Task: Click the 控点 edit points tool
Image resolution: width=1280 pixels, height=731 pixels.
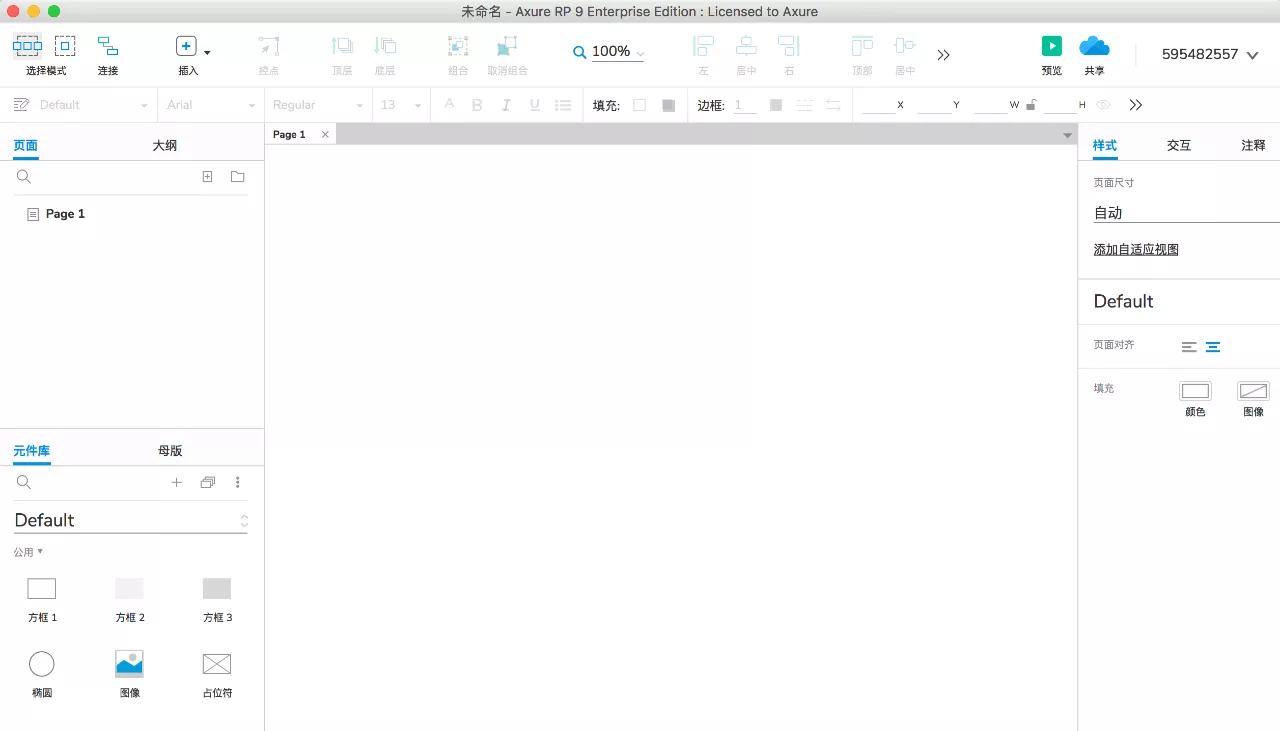Action: (268, 47)
